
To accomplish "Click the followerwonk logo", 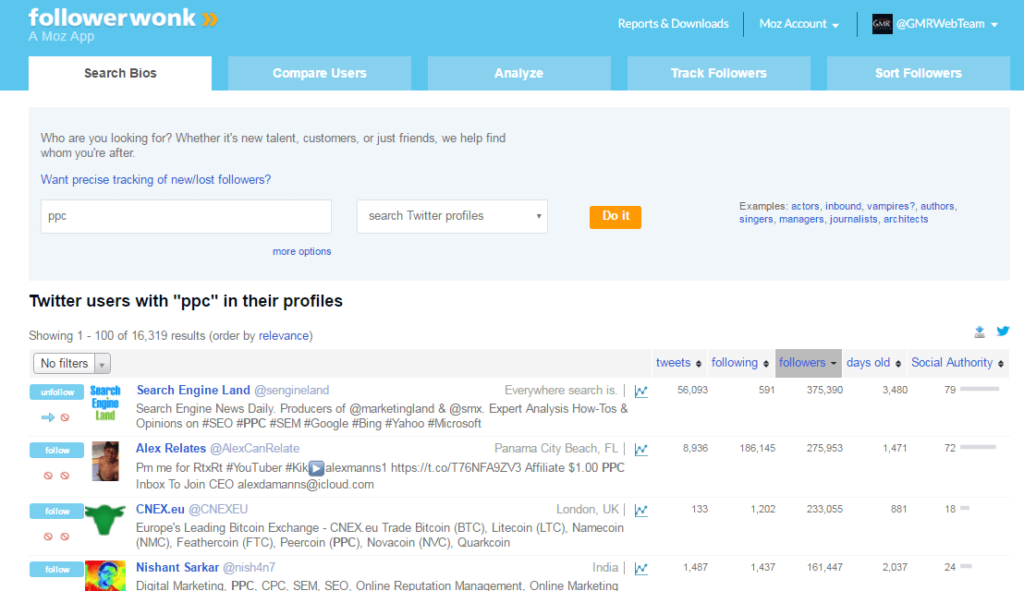I will pos(123,18).
